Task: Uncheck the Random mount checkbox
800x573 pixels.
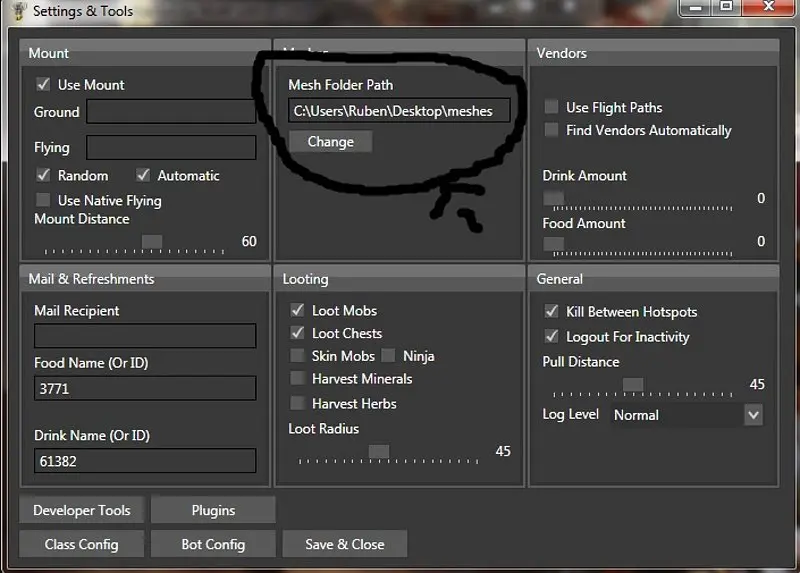Action: (x=43, y=175)
